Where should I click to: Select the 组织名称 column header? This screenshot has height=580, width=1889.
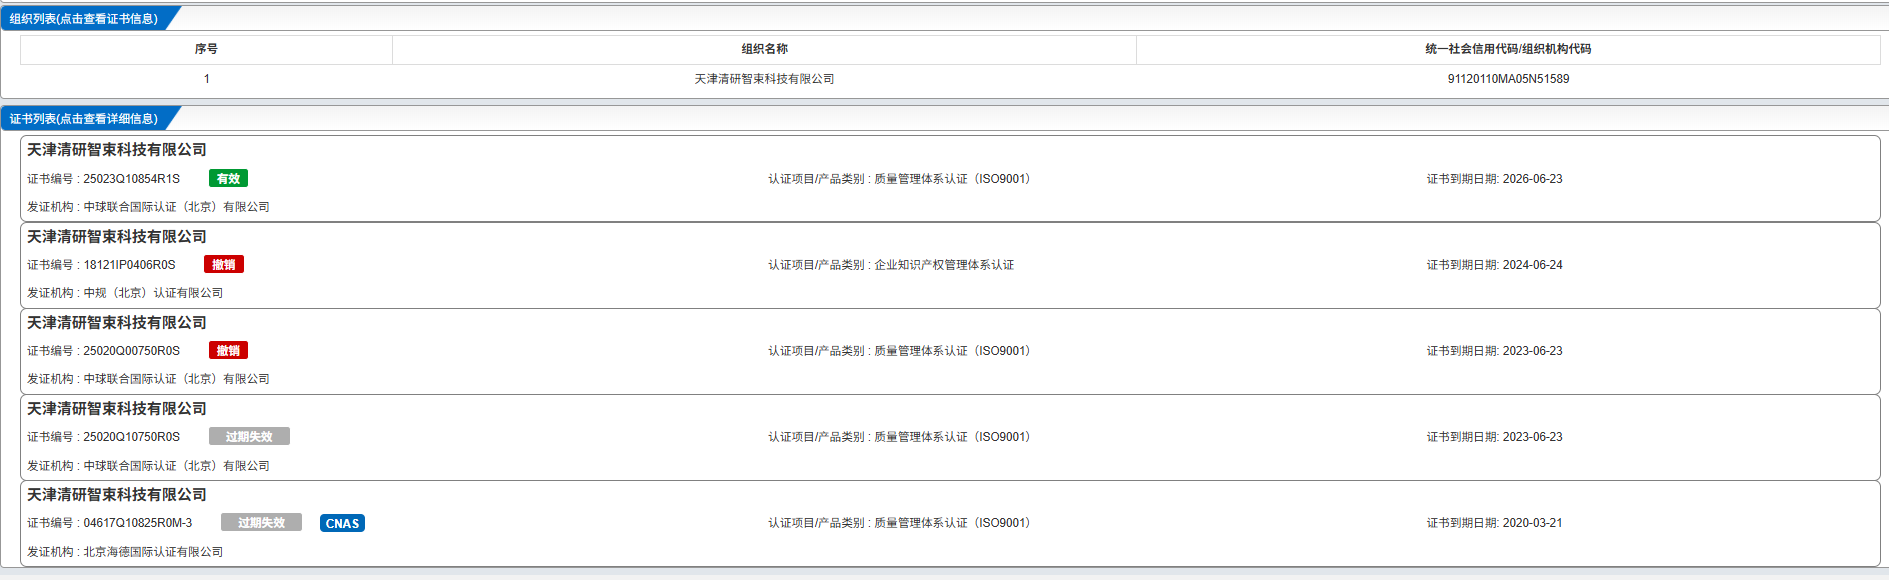(764, 49)
